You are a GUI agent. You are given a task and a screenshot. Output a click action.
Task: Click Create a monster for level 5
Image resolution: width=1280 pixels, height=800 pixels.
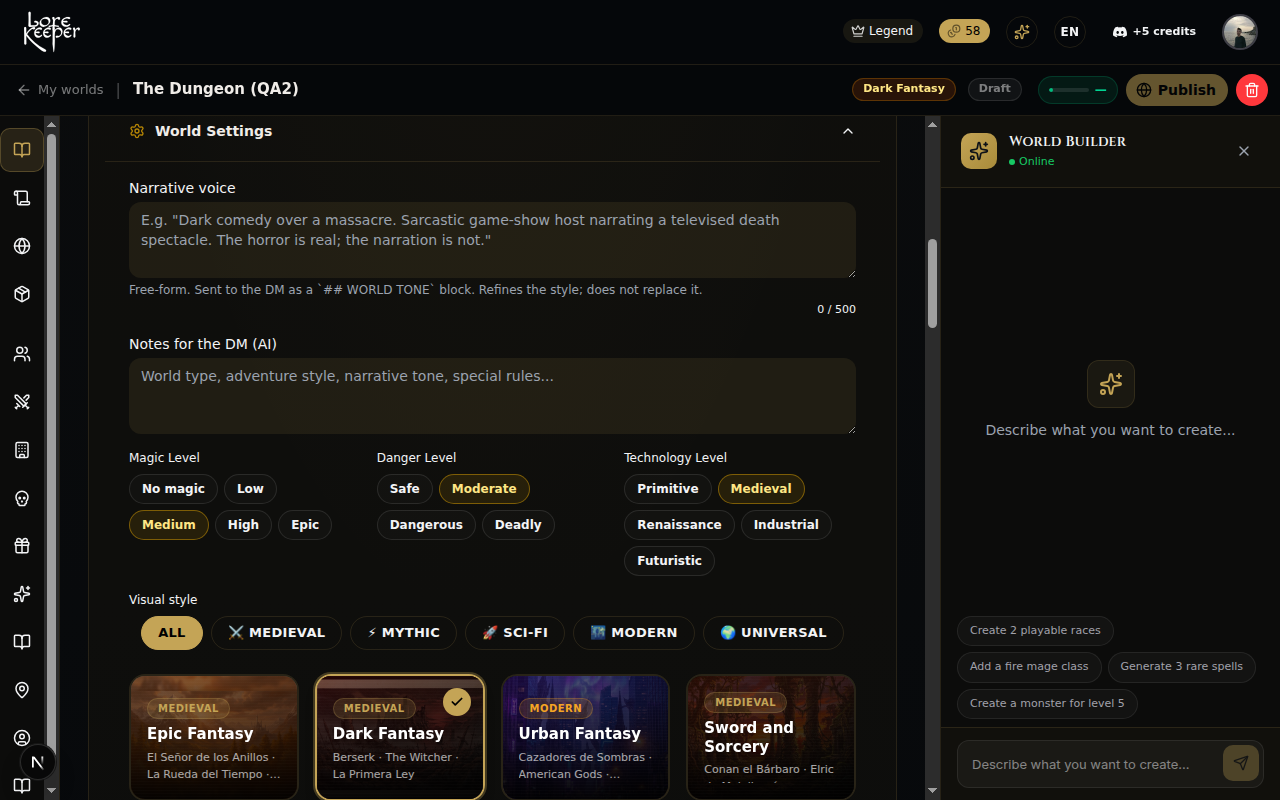pos(1047,703)
